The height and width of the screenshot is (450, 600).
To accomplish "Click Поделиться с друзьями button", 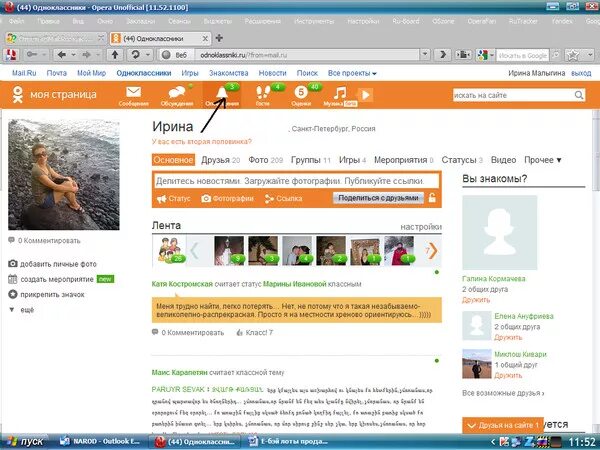I will tap(378, 198).
